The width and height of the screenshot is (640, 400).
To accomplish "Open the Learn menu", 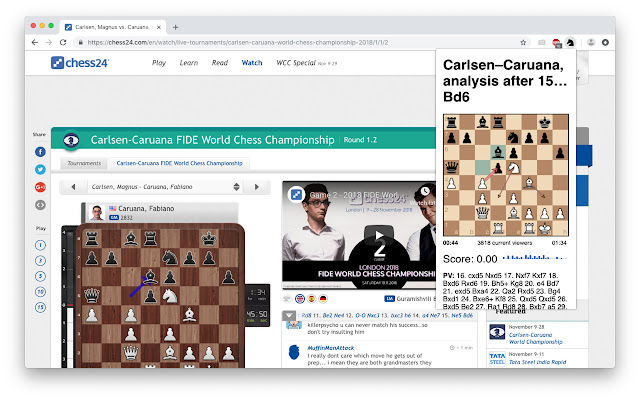I will pyautogui.click(x=189, y=63).
